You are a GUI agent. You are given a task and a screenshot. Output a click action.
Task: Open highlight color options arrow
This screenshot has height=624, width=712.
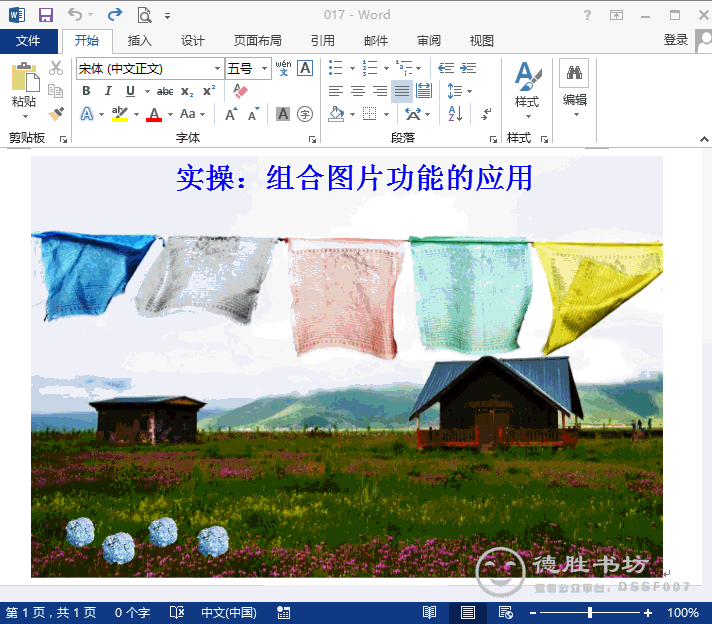point(136,114)
